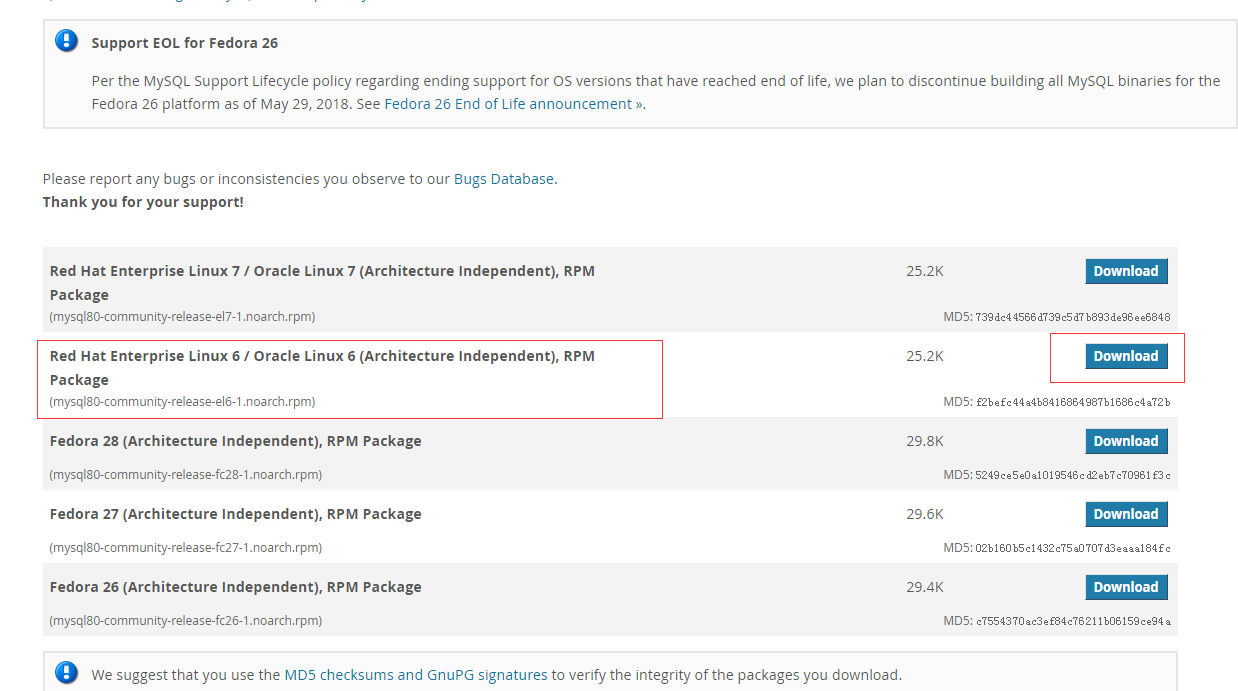Click the file name mysql80-community-release-el6-1.noarch.rpm

tap(182, 402)
